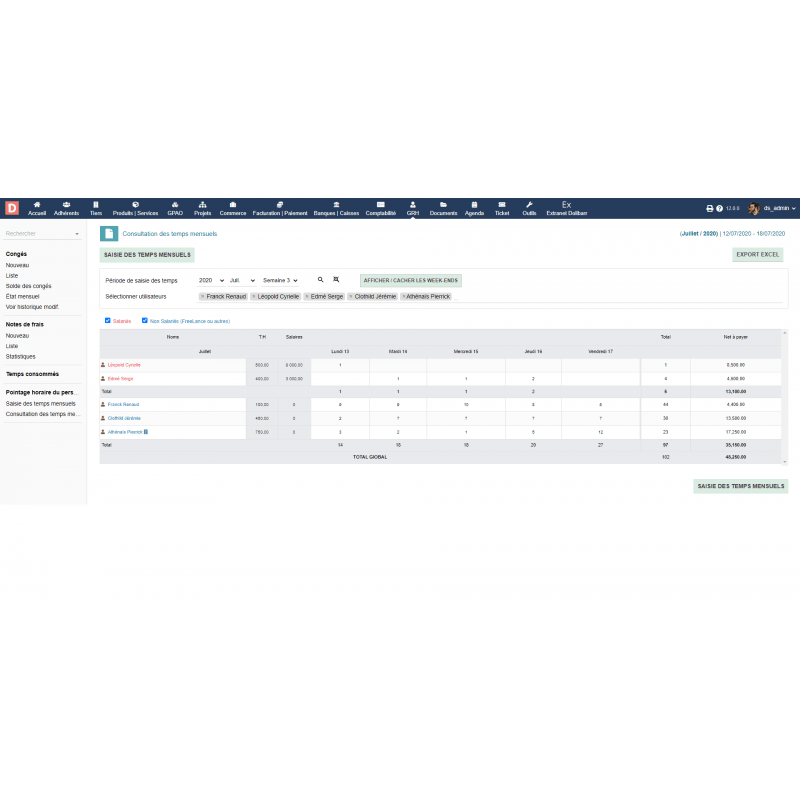Image resolution: width=800 pixels, height=800 pixels.
Task: Open the Outils wrench icon
Action: [529, 204]
